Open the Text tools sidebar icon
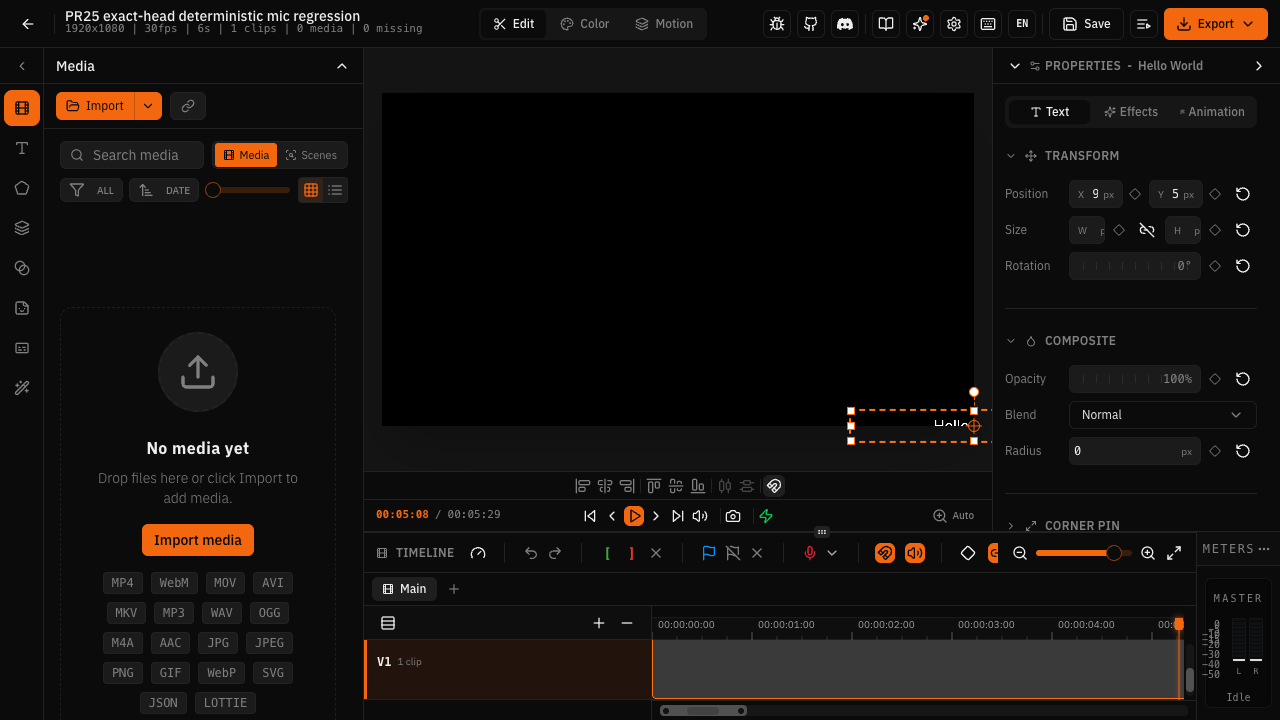 [22, 148]
